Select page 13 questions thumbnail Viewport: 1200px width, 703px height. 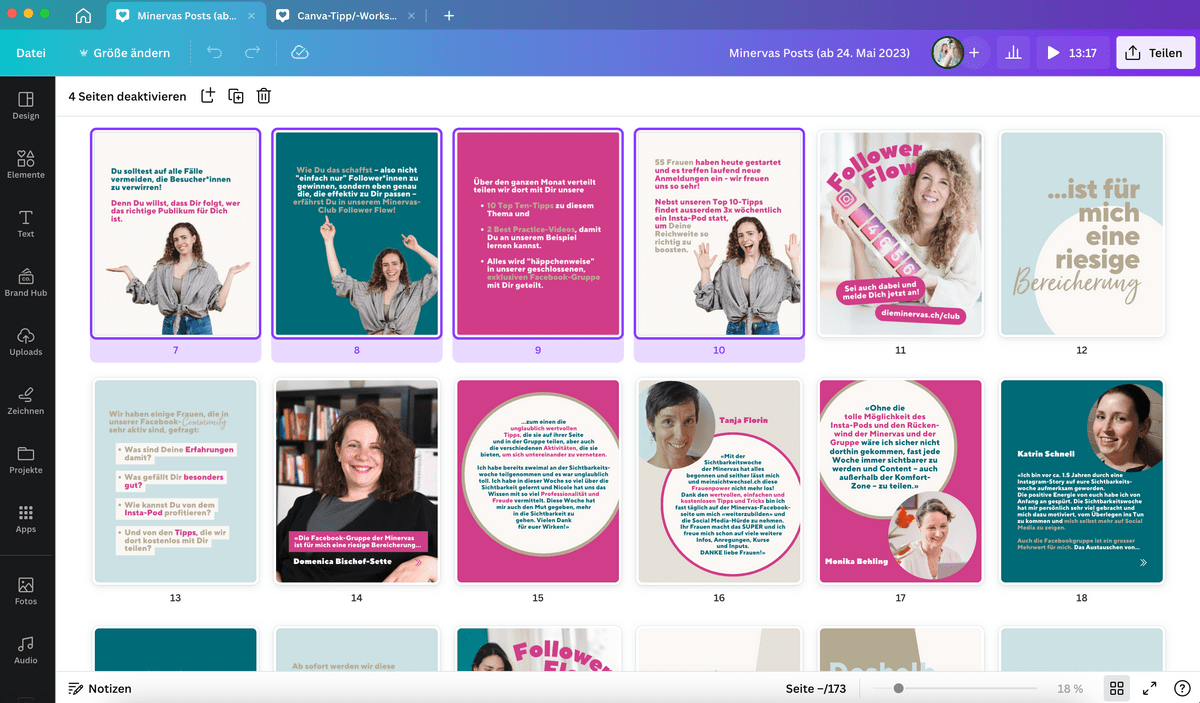[175, 481]
